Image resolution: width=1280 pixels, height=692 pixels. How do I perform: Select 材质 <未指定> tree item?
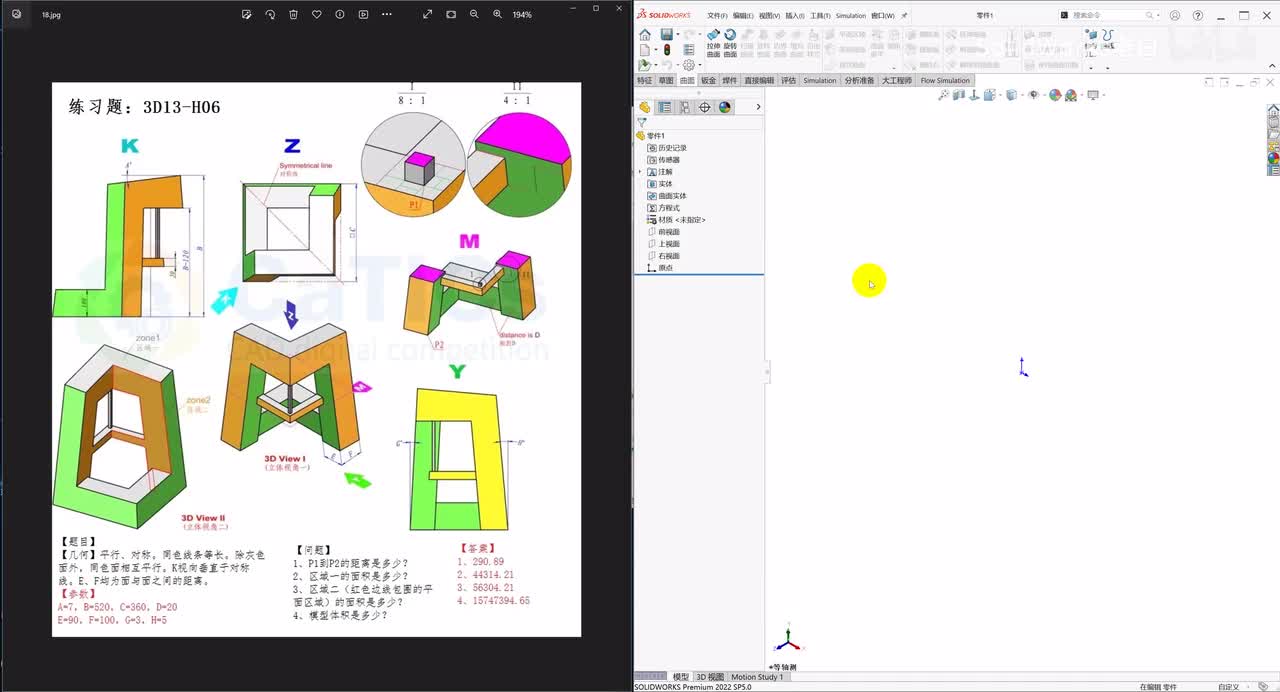point(676,220)
